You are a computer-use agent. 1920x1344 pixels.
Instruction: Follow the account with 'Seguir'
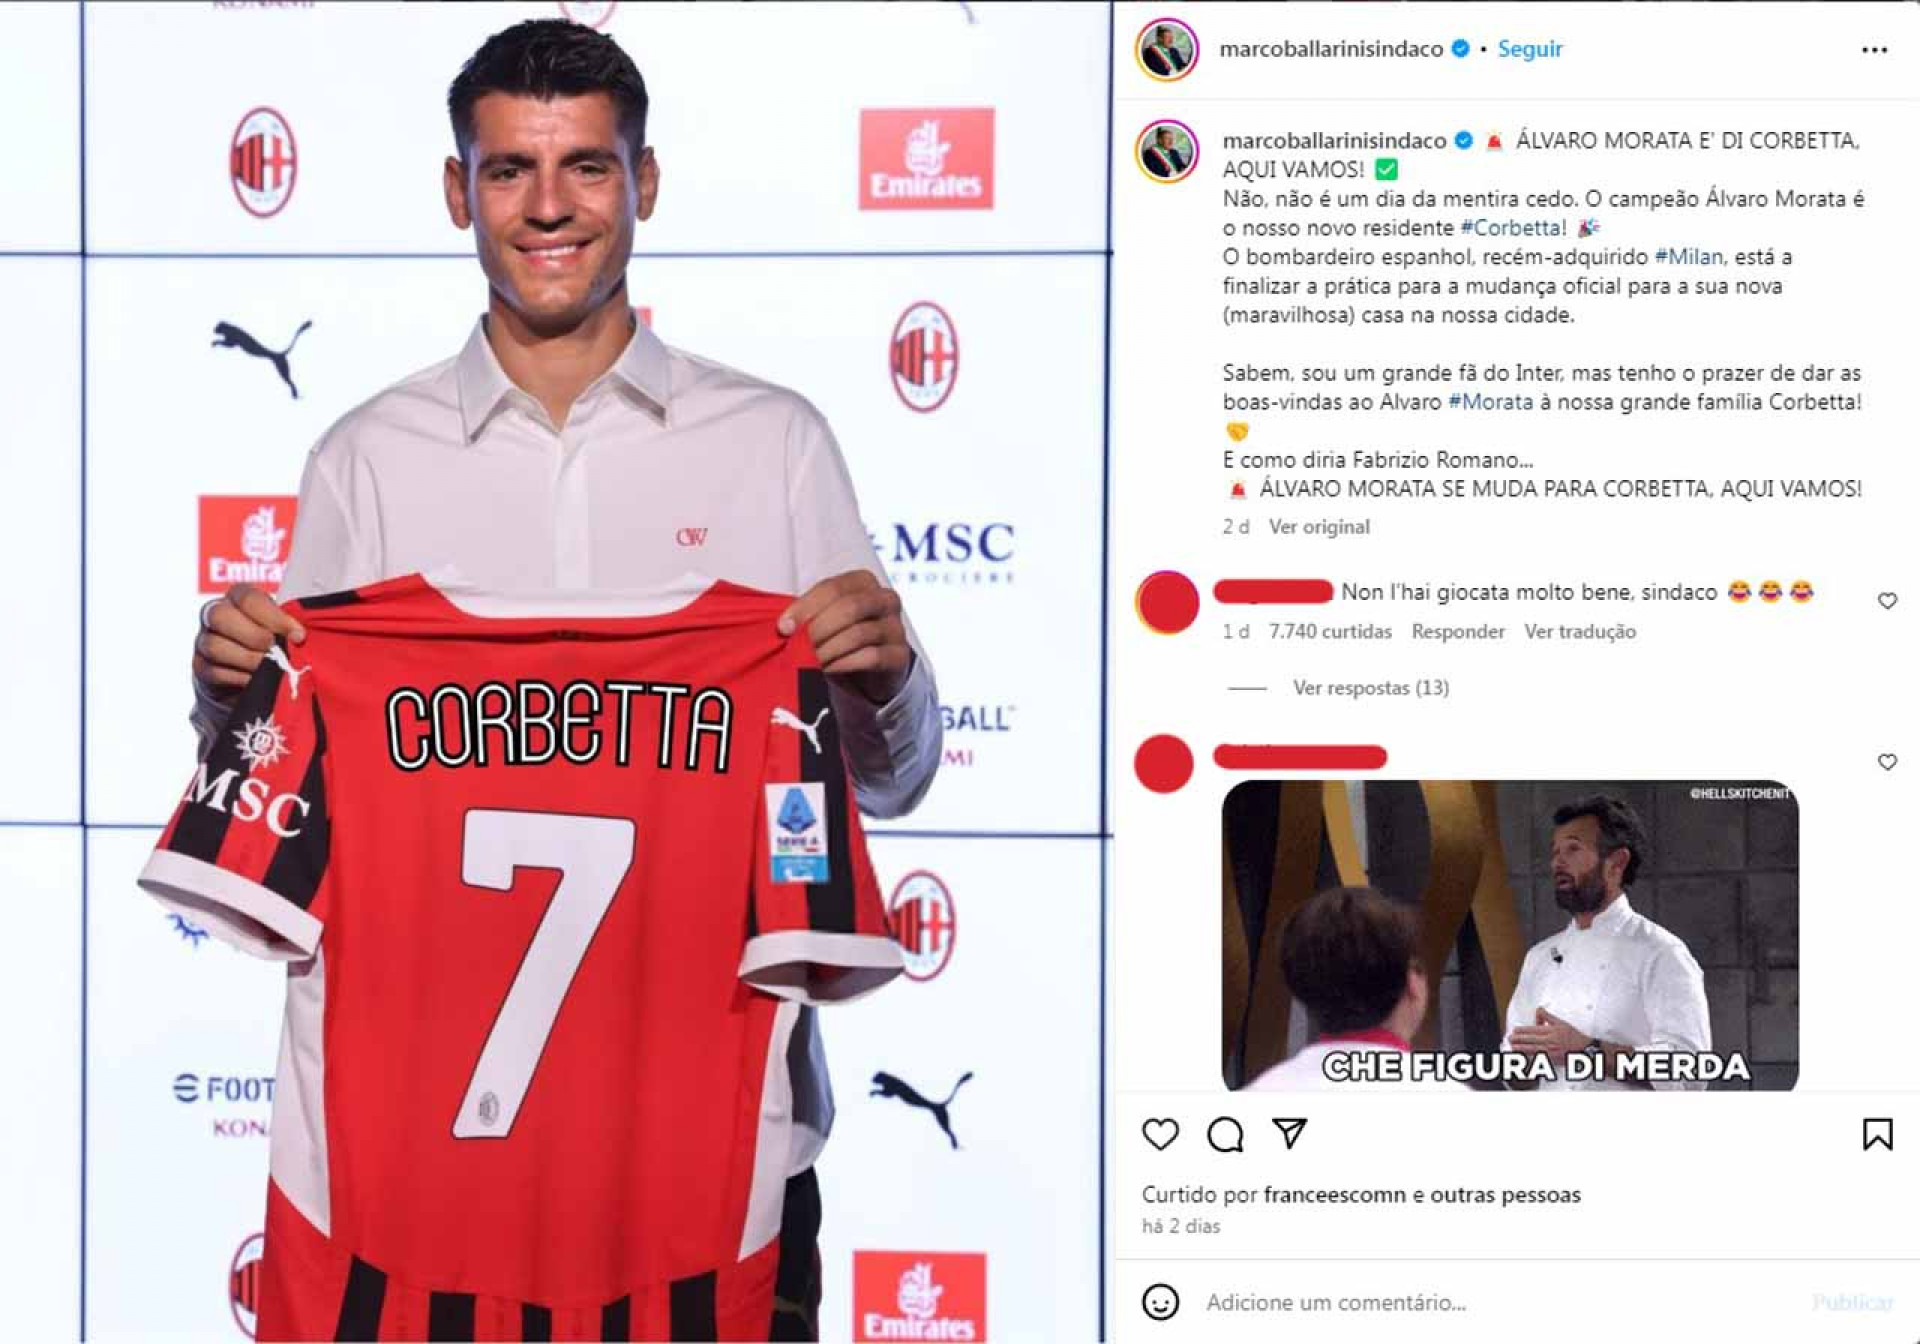1529,48
